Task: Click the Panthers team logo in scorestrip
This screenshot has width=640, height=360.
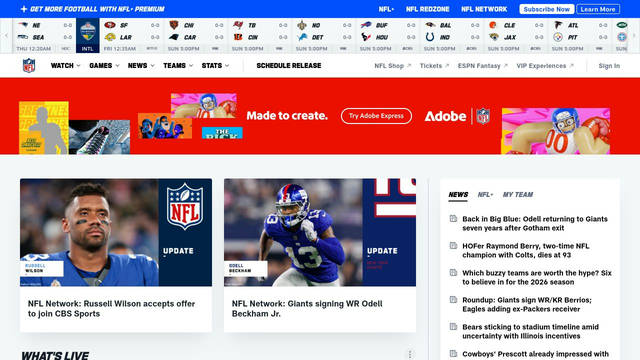Action: pos(174,37)
